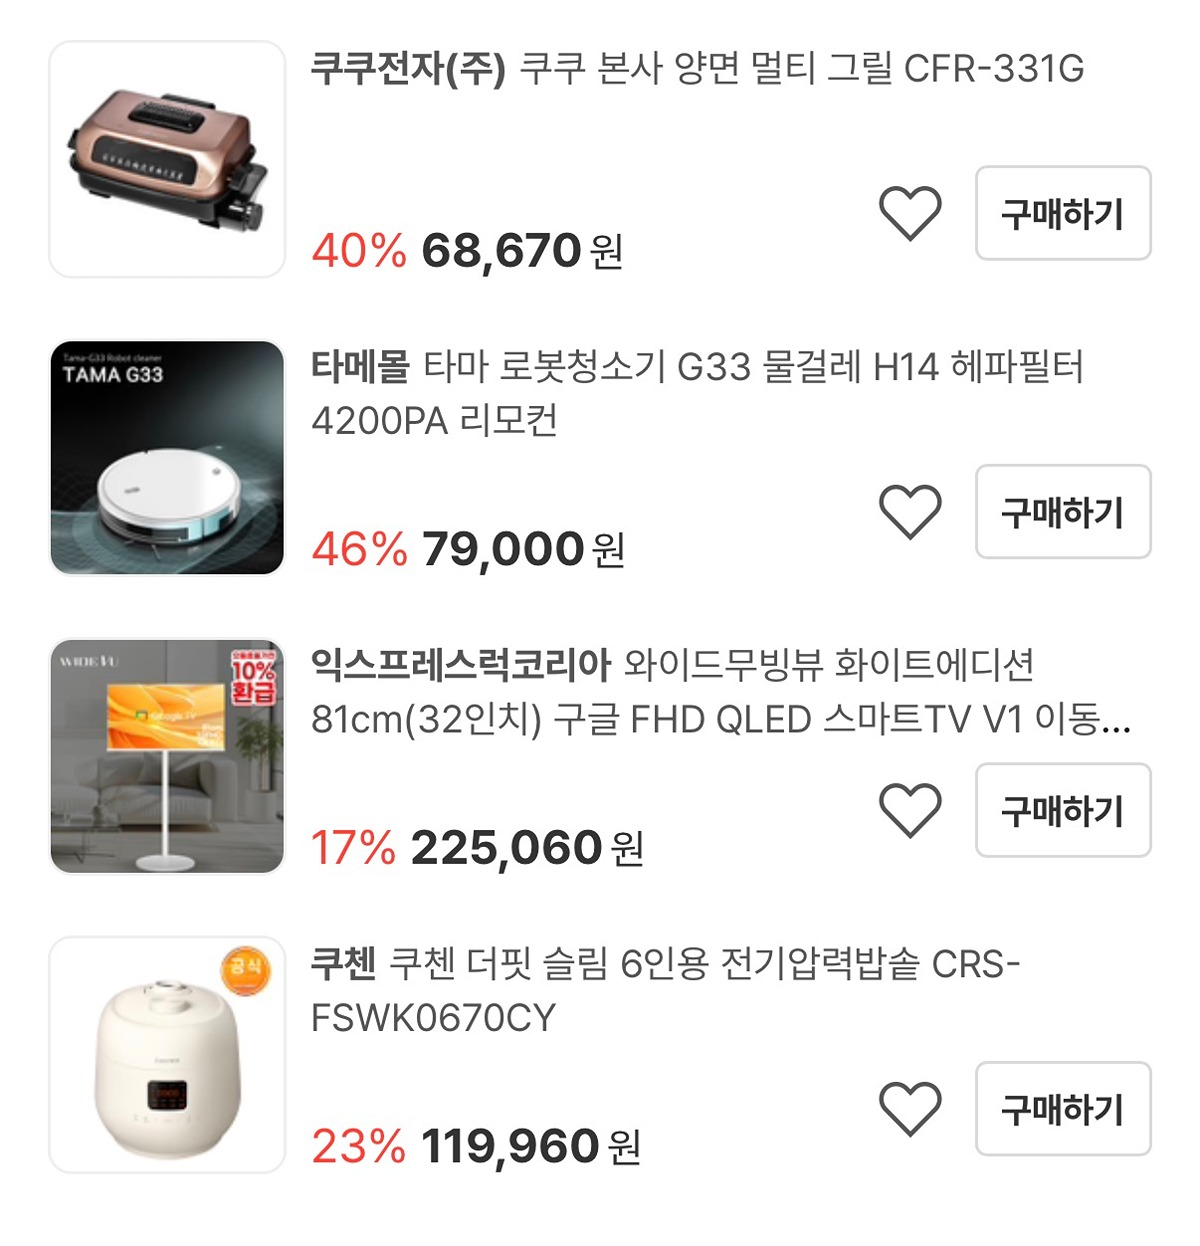Open Cuckoo multi grill product thumbnail
Viewport: 1200px width, 1246px height.
[167, 159]
